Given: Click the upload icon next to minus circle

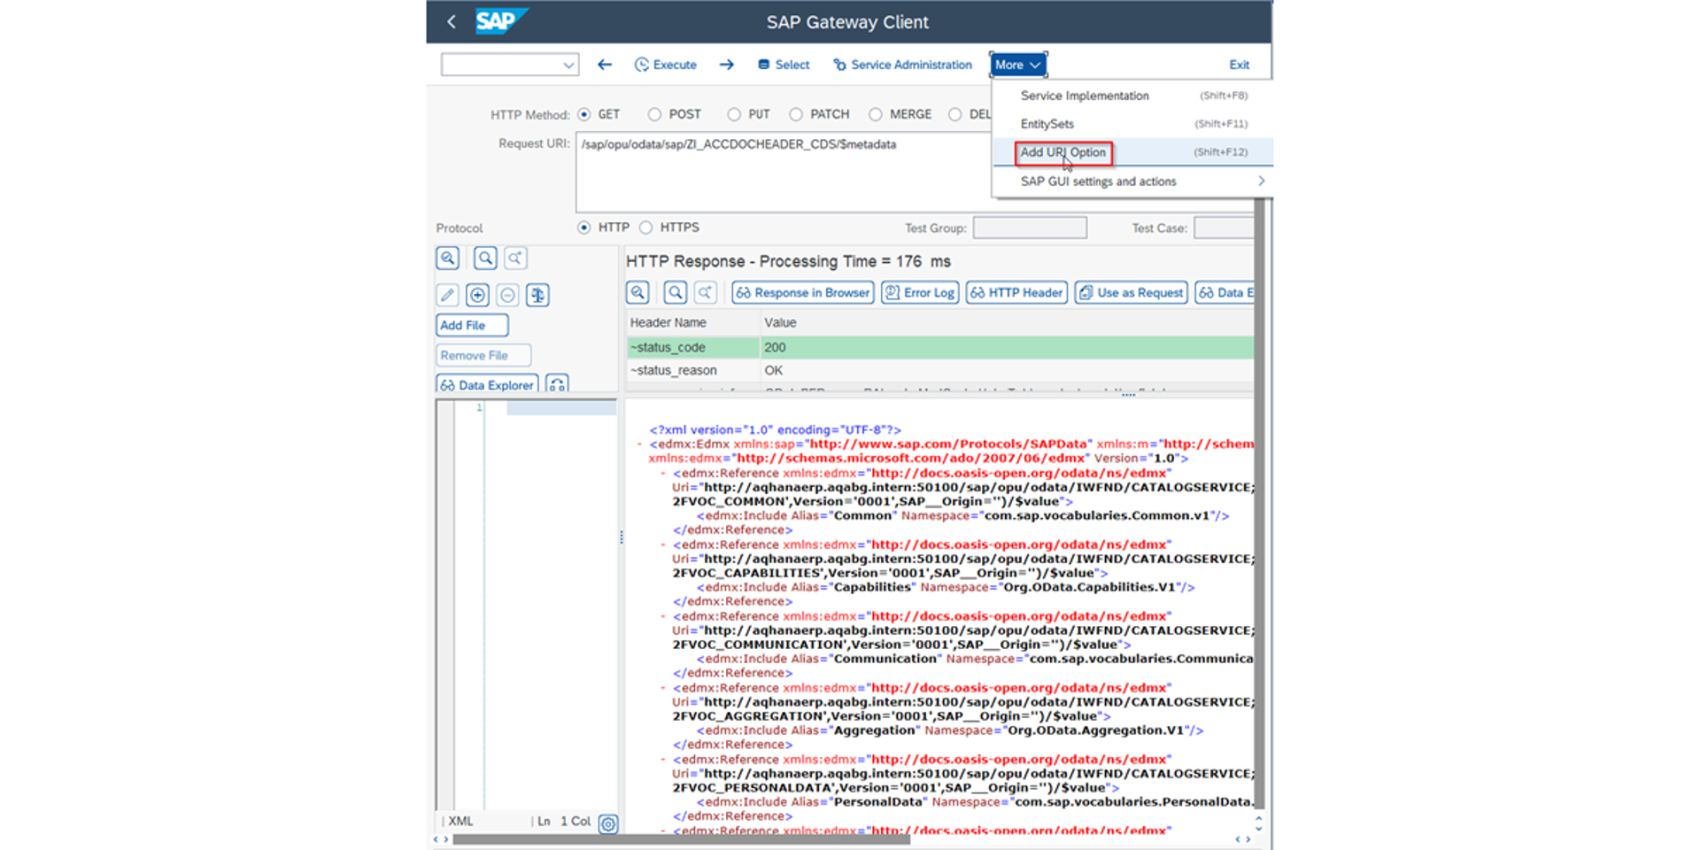Looking at the screenshot, I should [x=538, y=295].
